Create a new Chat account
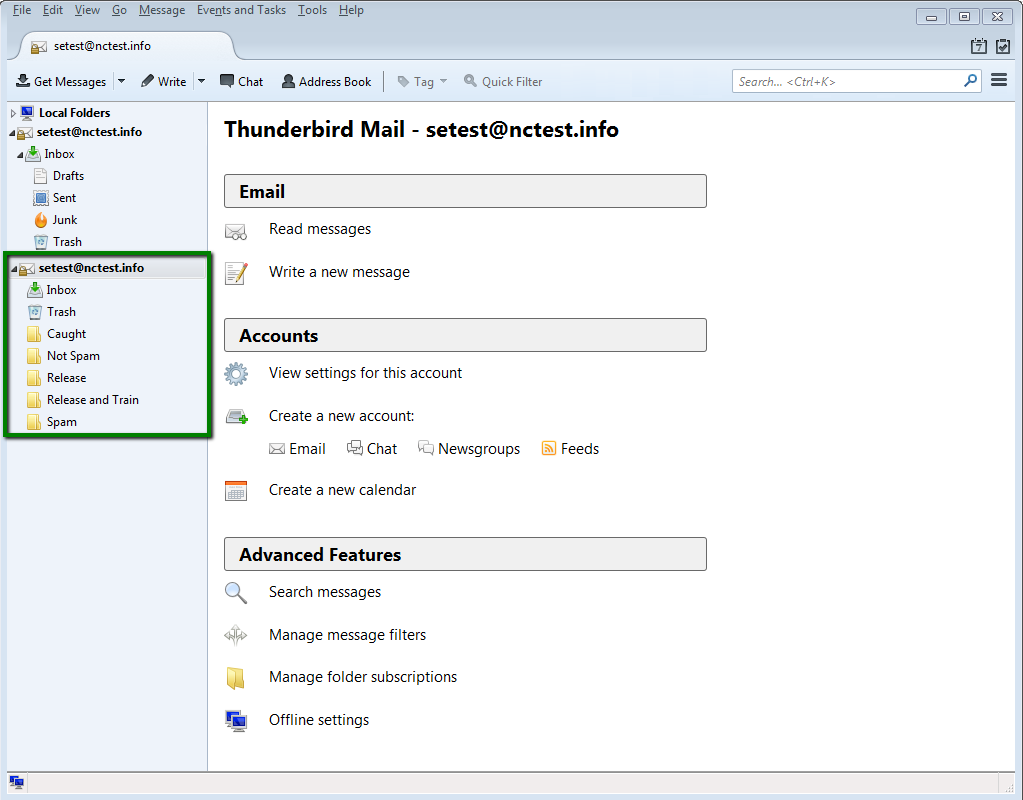Viewport: 1023px width, 800px height. pos(372,449)
